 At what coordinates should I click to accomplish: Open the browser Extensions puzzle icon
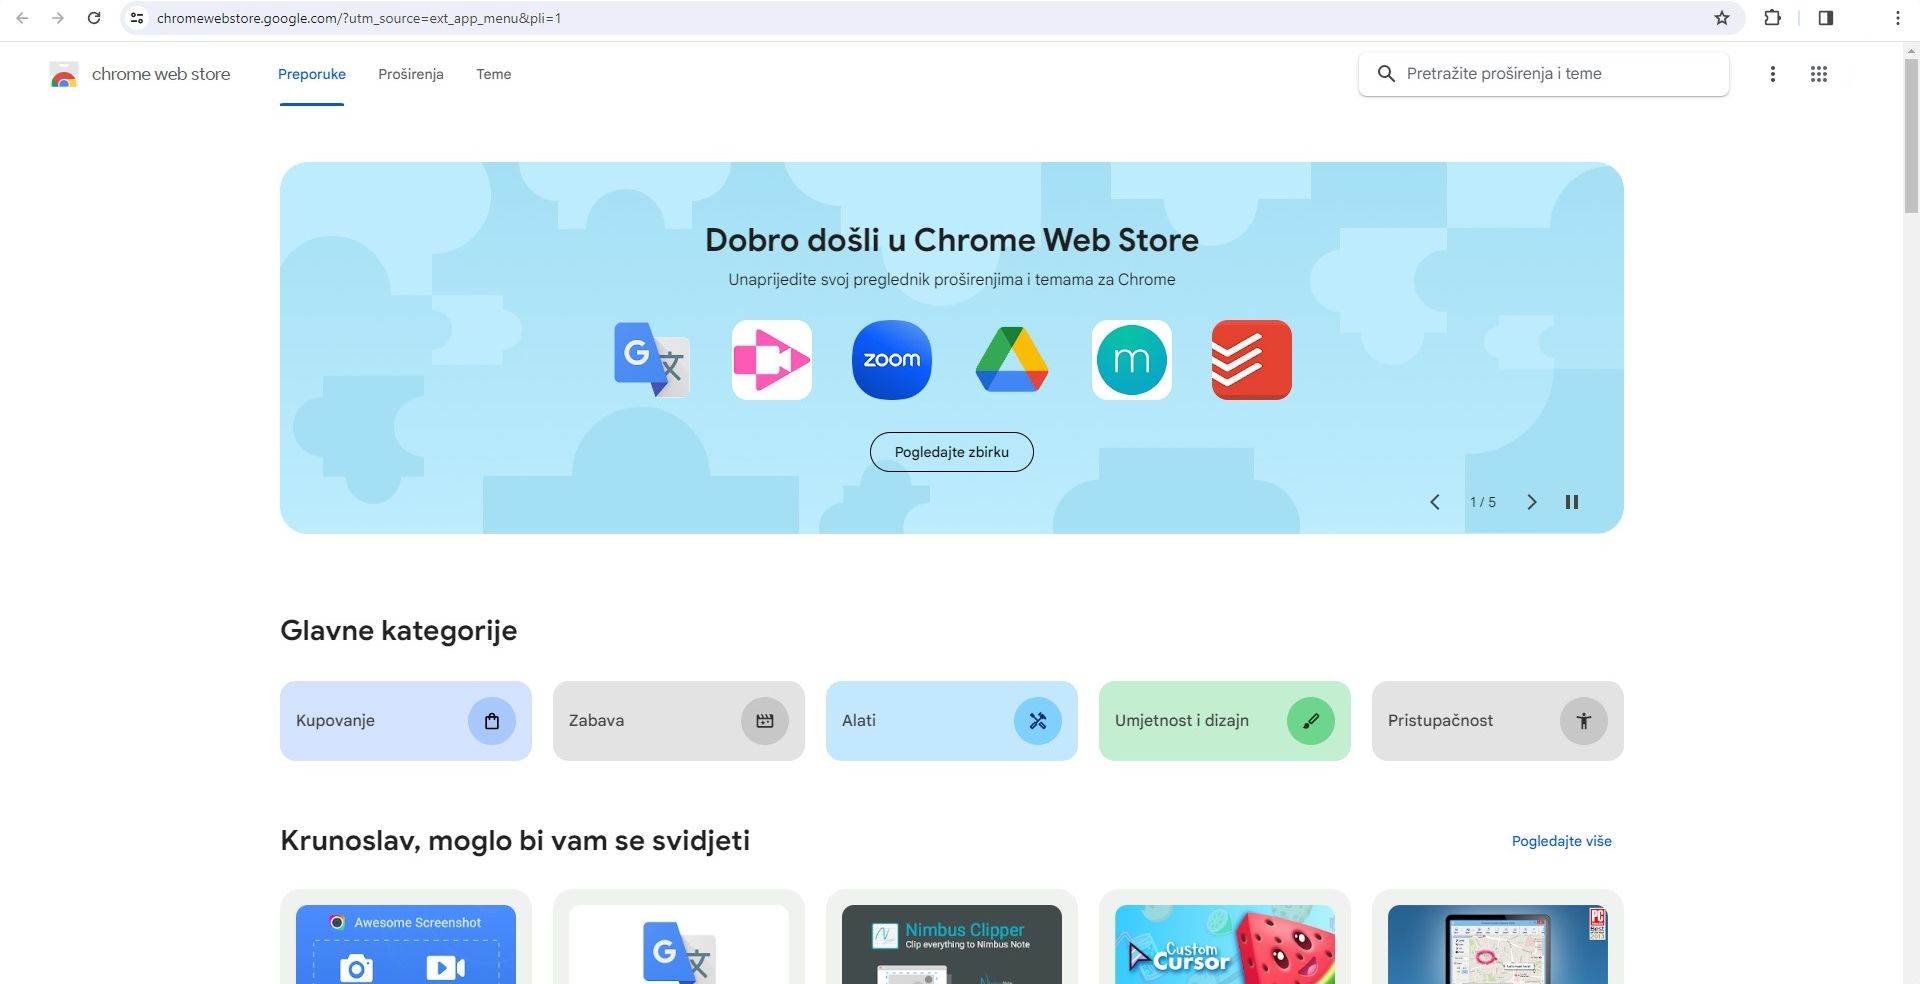pyautogui.click(x=1773, y=18)
